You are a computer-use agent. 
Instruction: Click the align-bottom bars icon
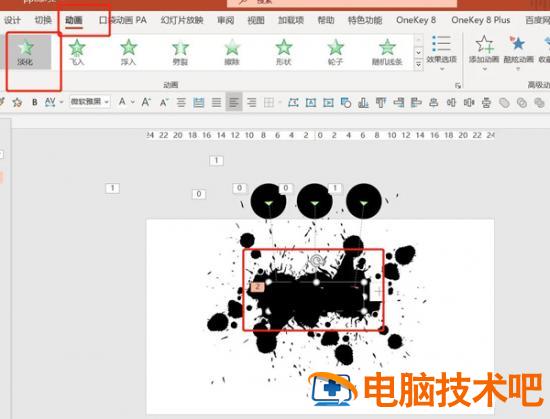(363, 102)
